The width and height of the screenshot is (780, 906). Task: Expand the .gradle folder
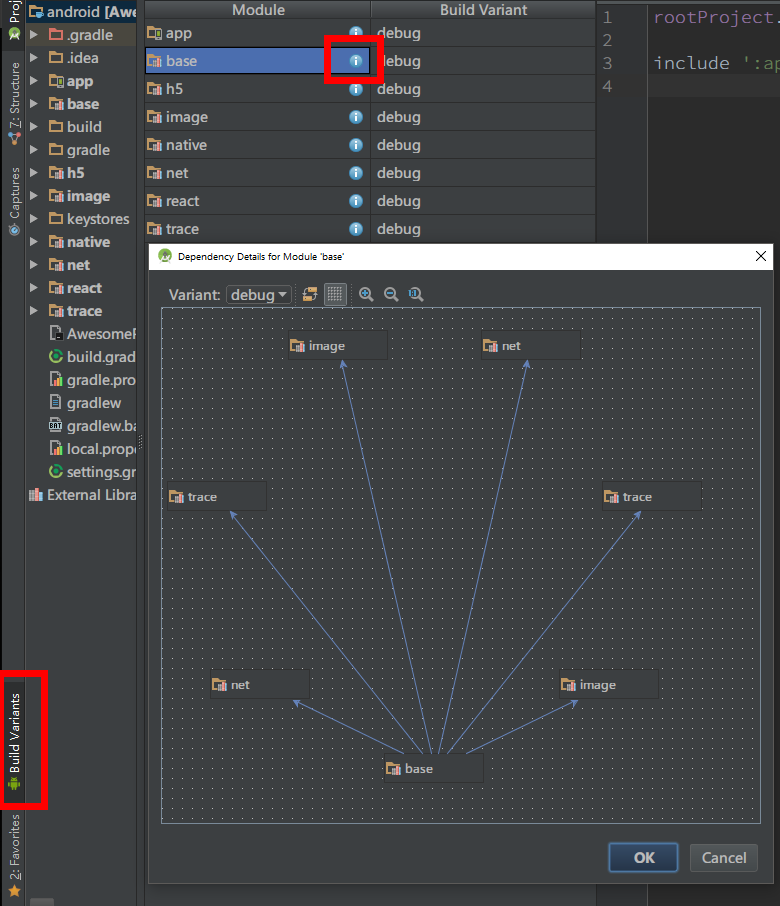34,35
